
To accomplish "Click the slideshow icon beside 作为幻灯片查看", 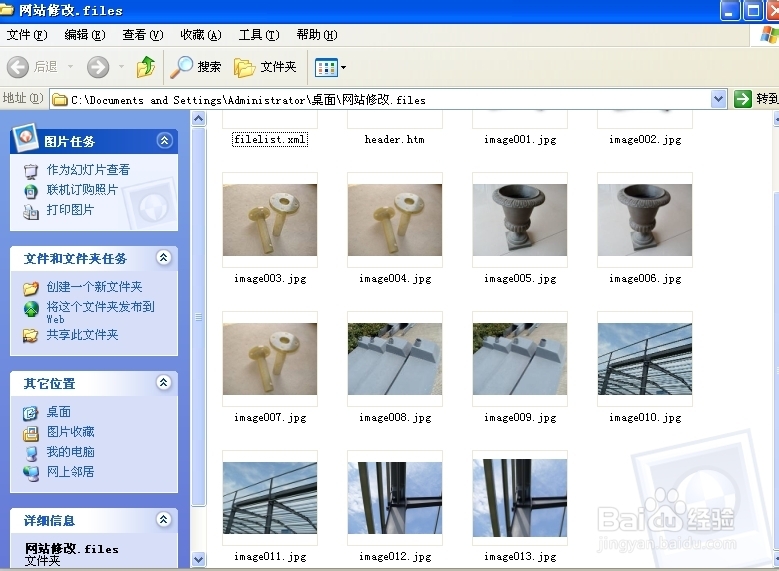I will [31, 172].
